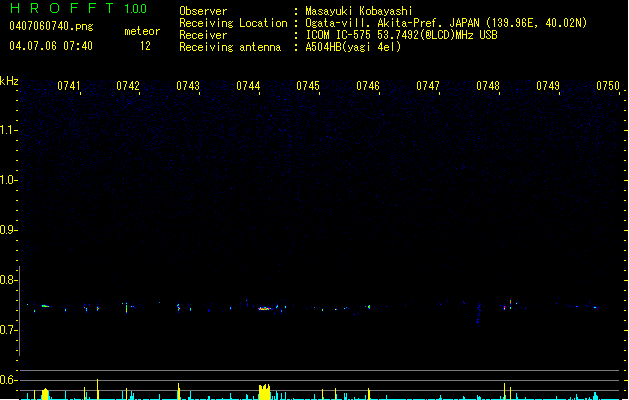The image size is (629, 400).
Task: Click the 0745 time marker
Action: pyautogui.click(x=308, y=86)
